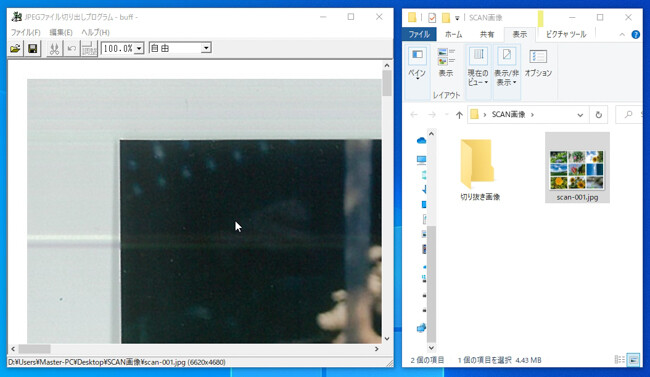Open Explorer help with the blue question icon
650x377 pixels.
click(635, 35)
